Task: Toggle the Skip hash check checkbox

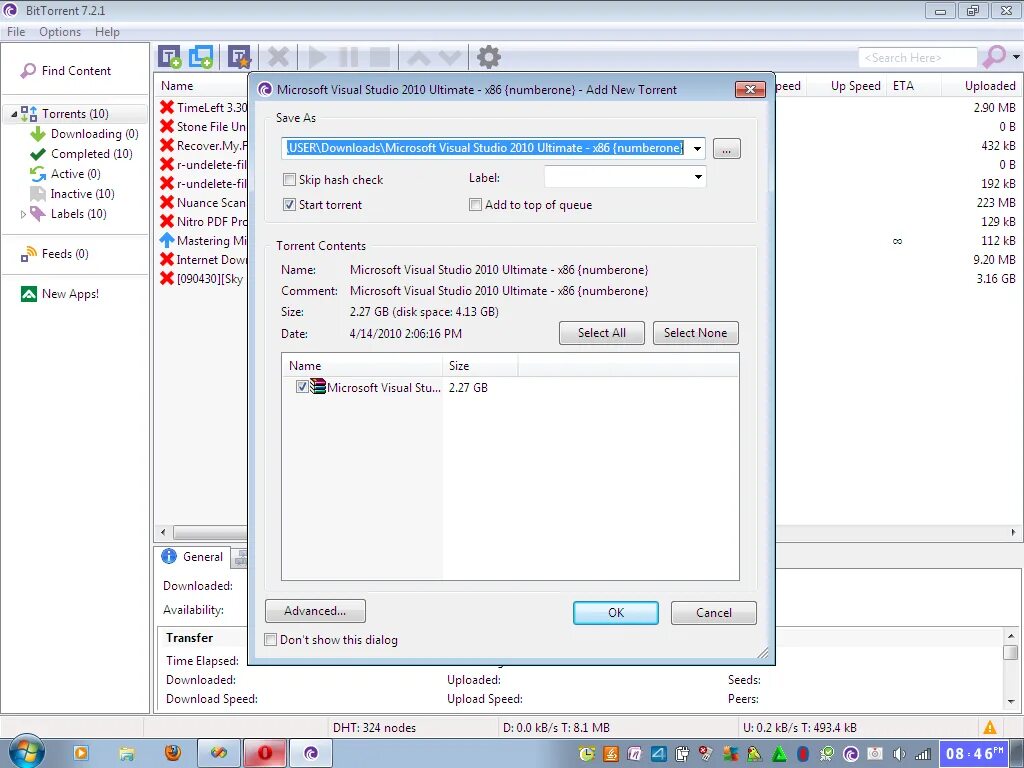Action: pyautogui.click(x=289, y=180)
